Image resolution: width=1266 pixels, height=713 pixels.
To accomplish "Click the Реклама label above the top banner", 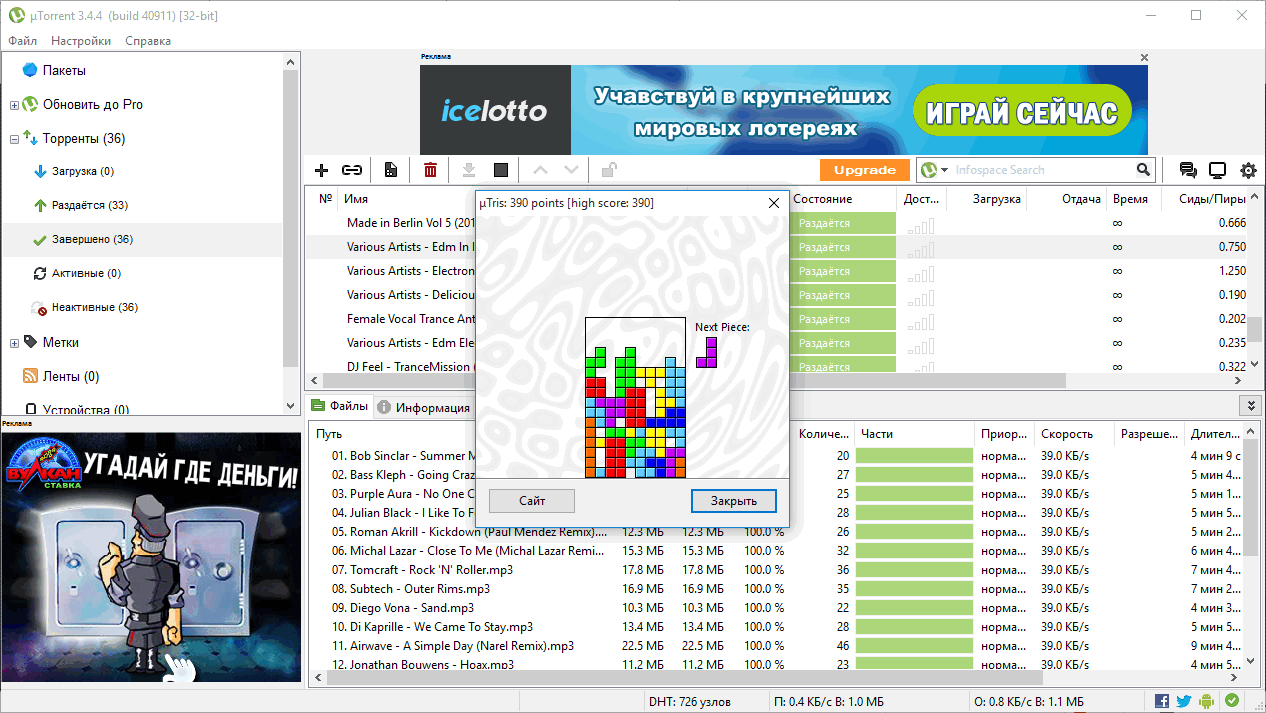I will 435,57.
